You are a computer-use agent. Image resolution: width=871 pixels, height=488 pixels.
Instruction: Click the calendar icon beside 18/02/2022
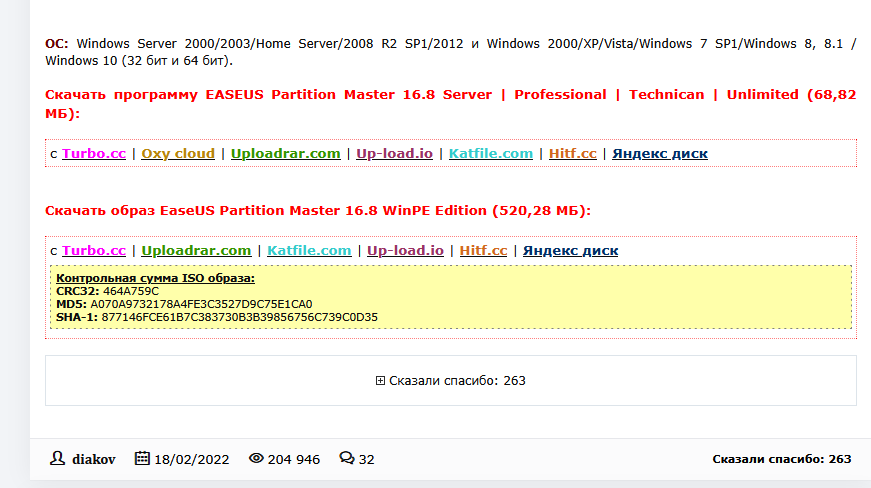[142, 458]
